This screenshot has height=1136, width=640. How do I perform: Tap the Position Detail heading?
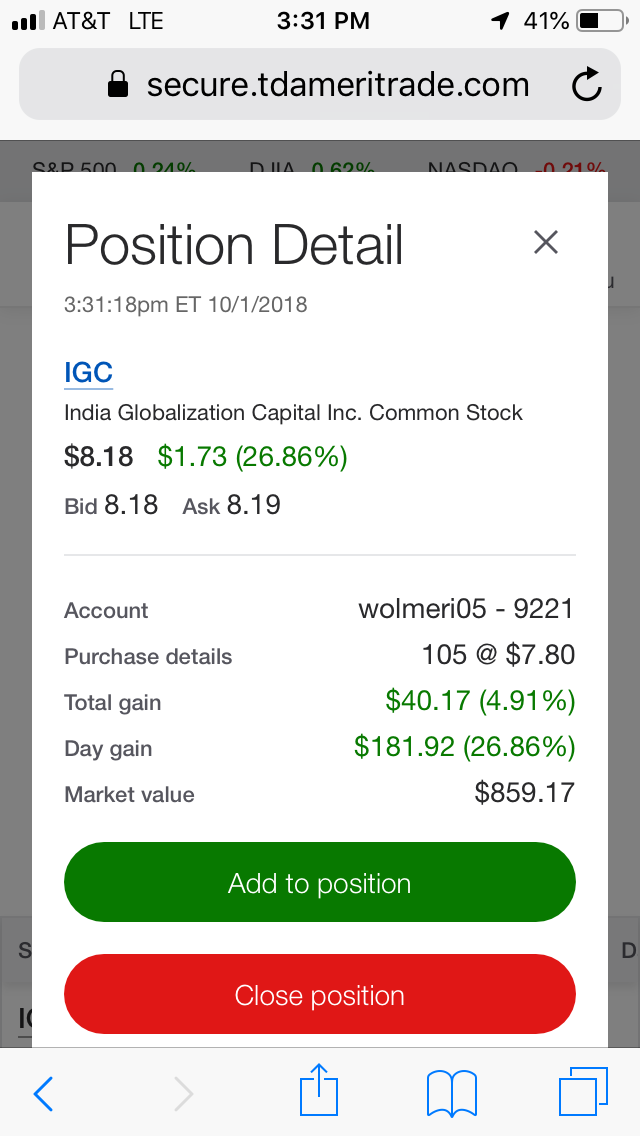pyautogui.click(x=234, y=245)
